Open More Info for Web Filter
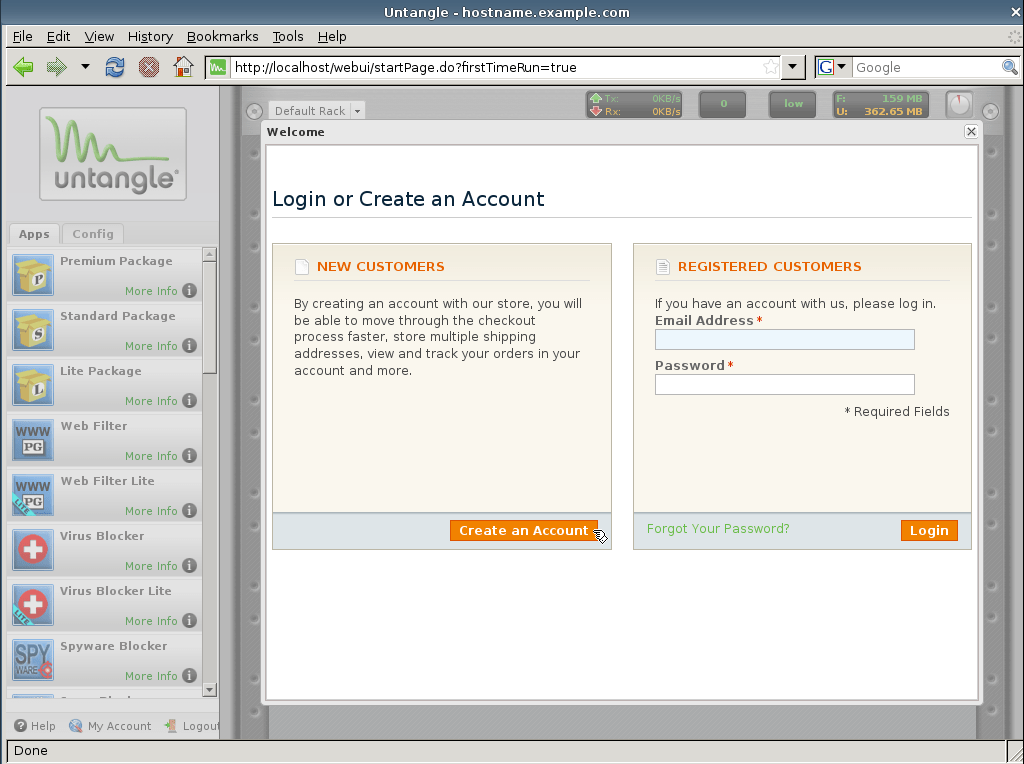This screenshot has width=1024, height=764. 151,455
